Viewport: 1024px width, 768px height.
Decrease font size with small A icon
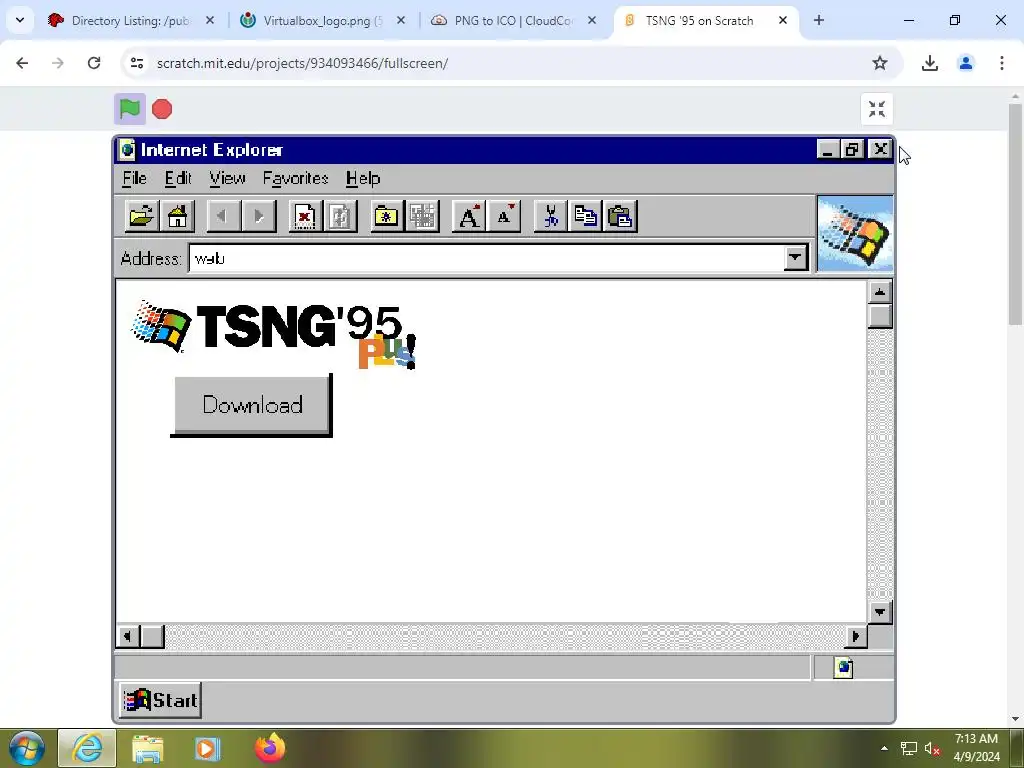coord(504,216)
